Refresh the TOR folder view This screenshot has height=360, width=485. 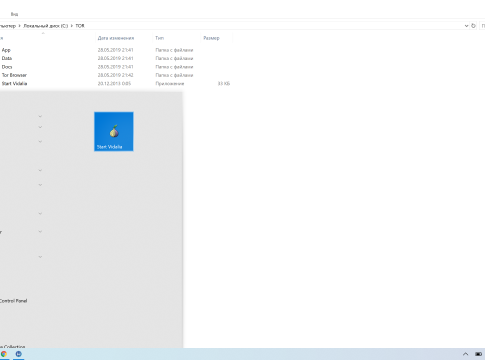(473, 26)
